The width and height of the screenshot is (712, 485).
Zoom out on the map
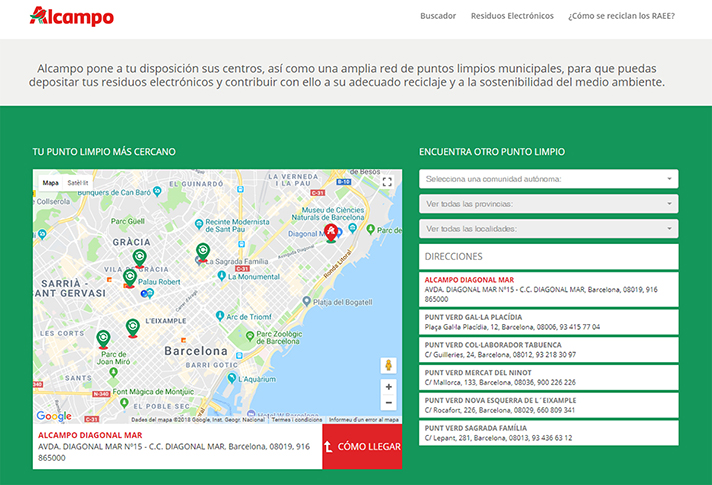click(389, 403)
